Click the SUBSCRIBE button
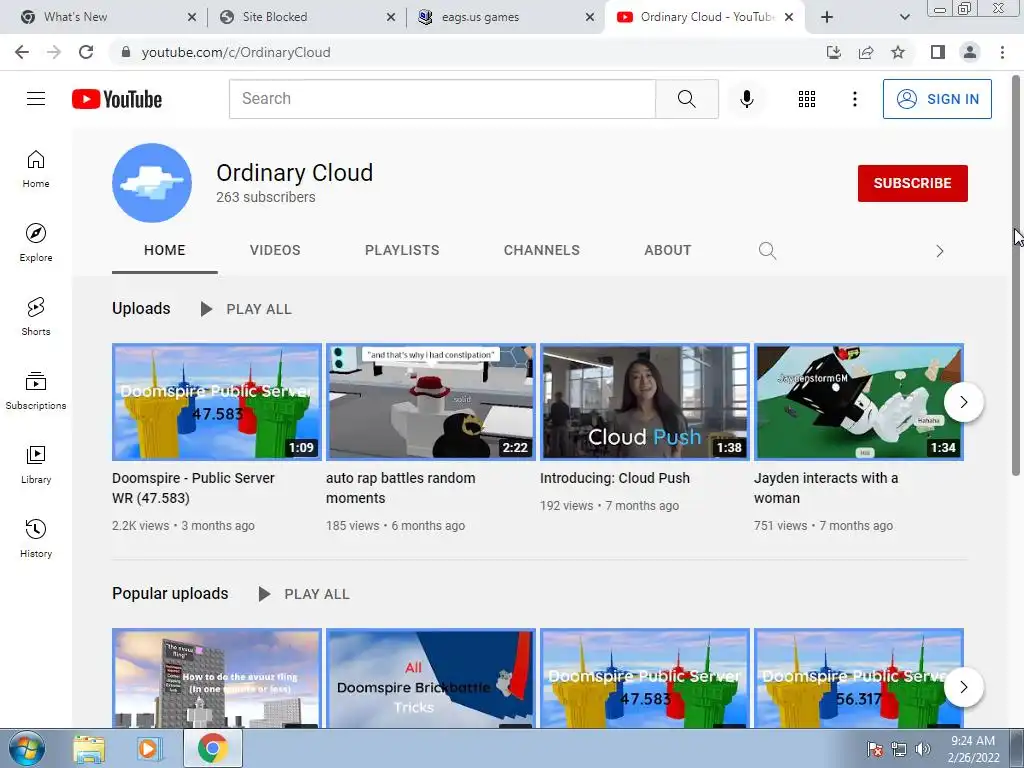The width and height of the screenshot is (1024, 768). [x=912, y=184]
